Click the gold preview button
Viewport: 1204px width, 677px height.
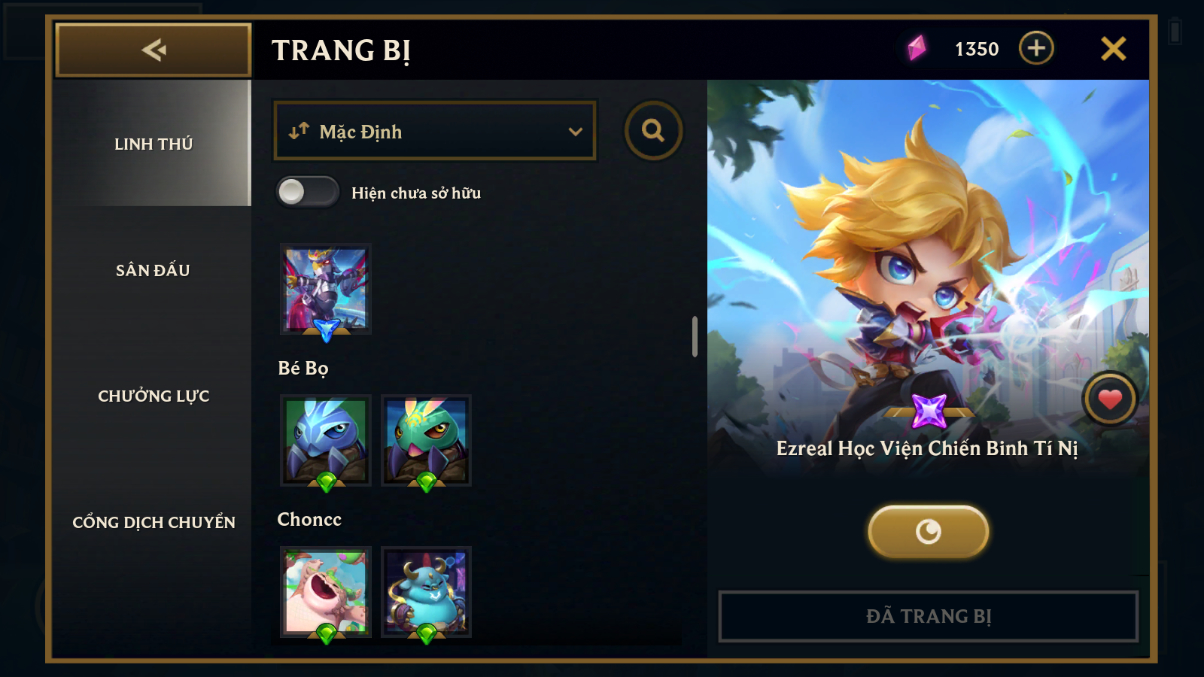pos(928,531)
